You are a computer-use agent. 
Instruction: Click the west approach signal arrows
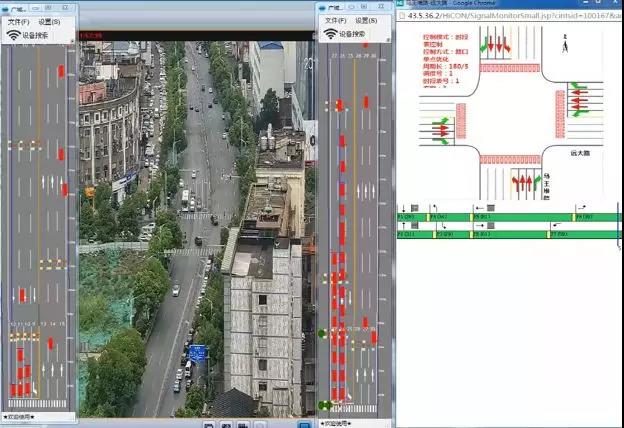click(x=439, y=128)
